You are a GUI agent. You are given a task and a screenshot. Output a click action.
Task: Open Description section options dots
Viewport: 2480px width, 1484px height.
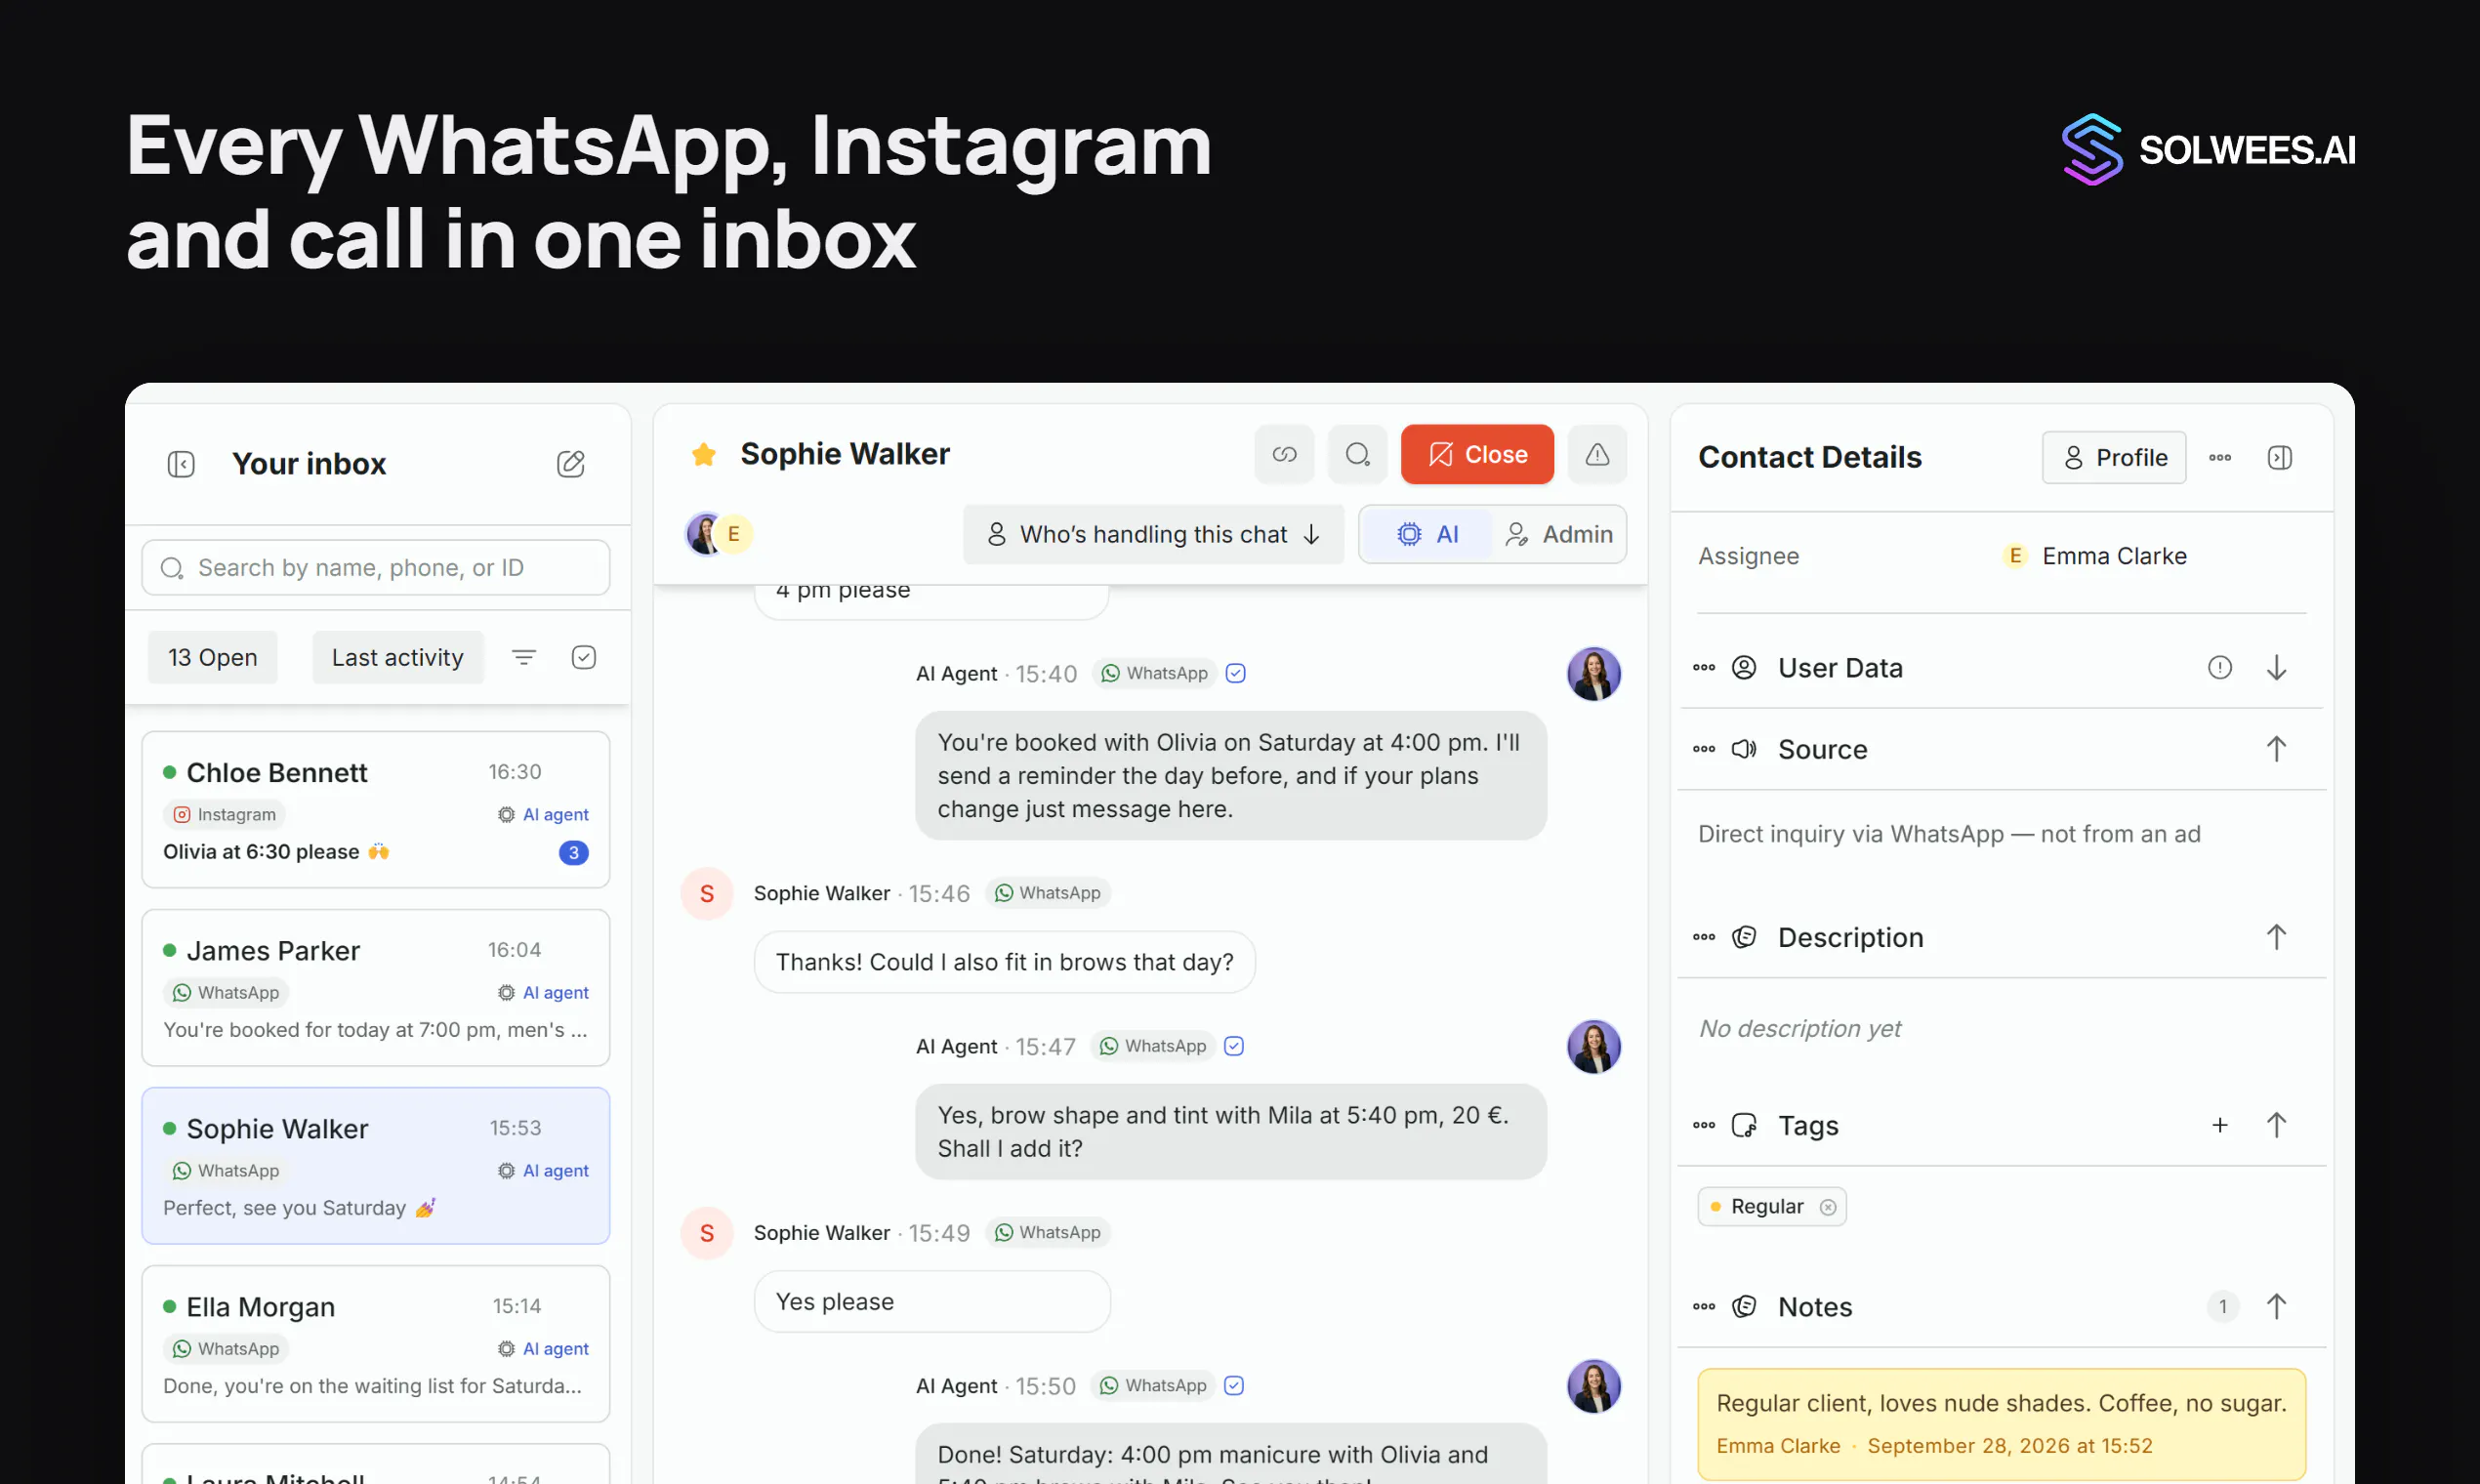point(1704,937)
